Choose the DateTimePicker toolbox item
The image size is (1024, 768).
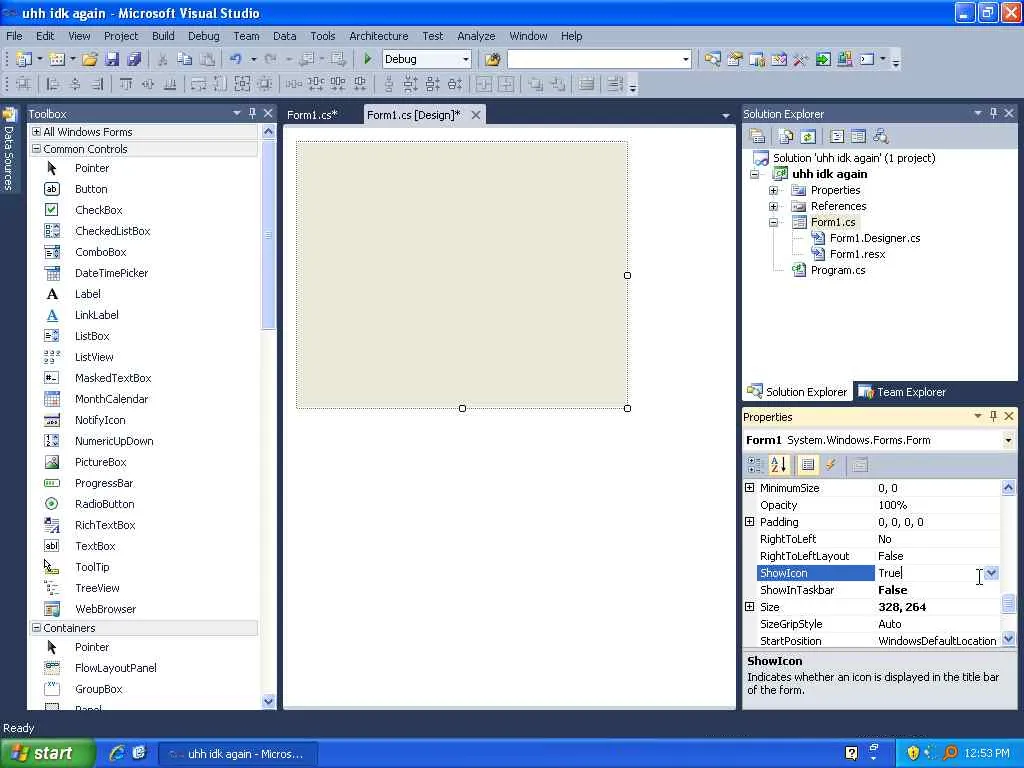(111, 273)
